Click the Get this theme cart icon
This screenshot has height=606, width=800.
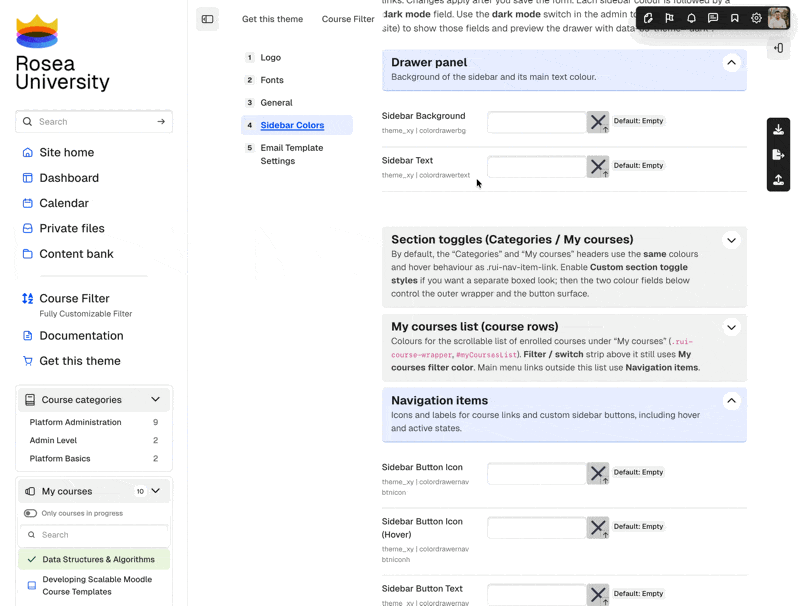[28, 361]
